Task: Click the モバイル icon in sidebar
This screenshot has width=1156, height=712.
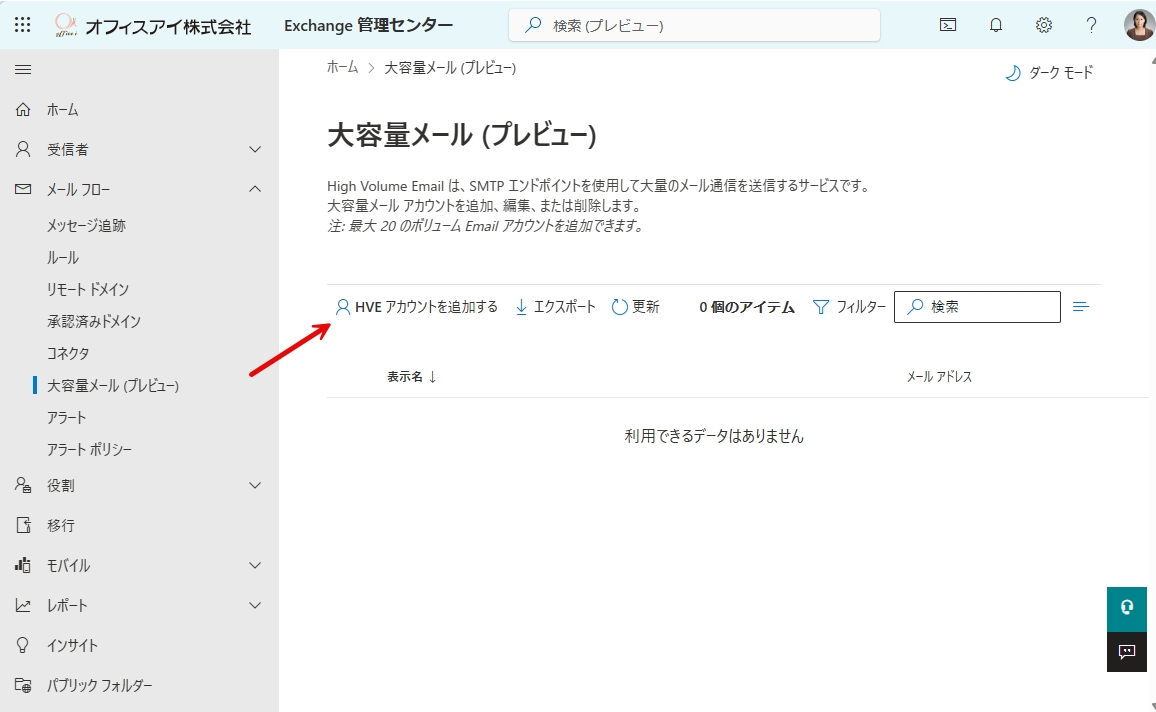Action: [x=23, y=565]
